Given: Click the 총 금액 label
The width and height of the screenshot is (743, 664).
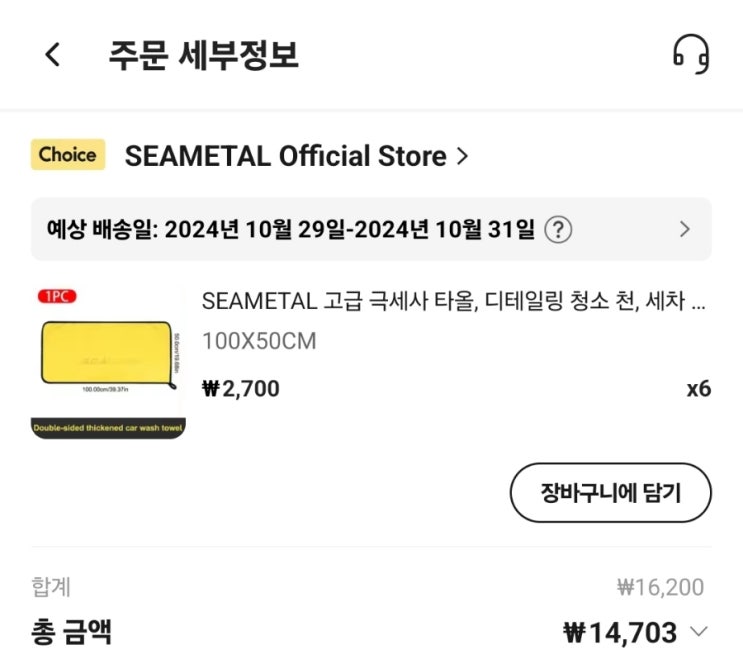Looking at the screenshot, I should (72, 632).
